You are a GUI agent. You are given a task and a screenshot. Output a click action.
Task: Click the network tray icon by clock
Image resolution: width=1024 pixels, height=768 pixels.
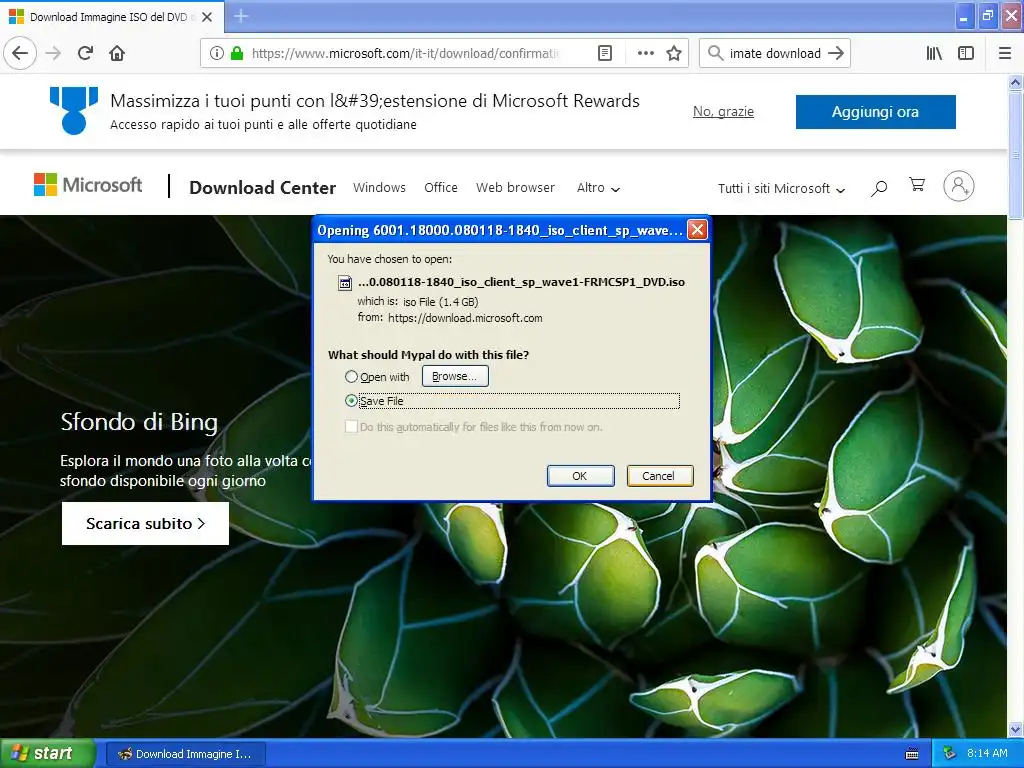click(950, 753)
